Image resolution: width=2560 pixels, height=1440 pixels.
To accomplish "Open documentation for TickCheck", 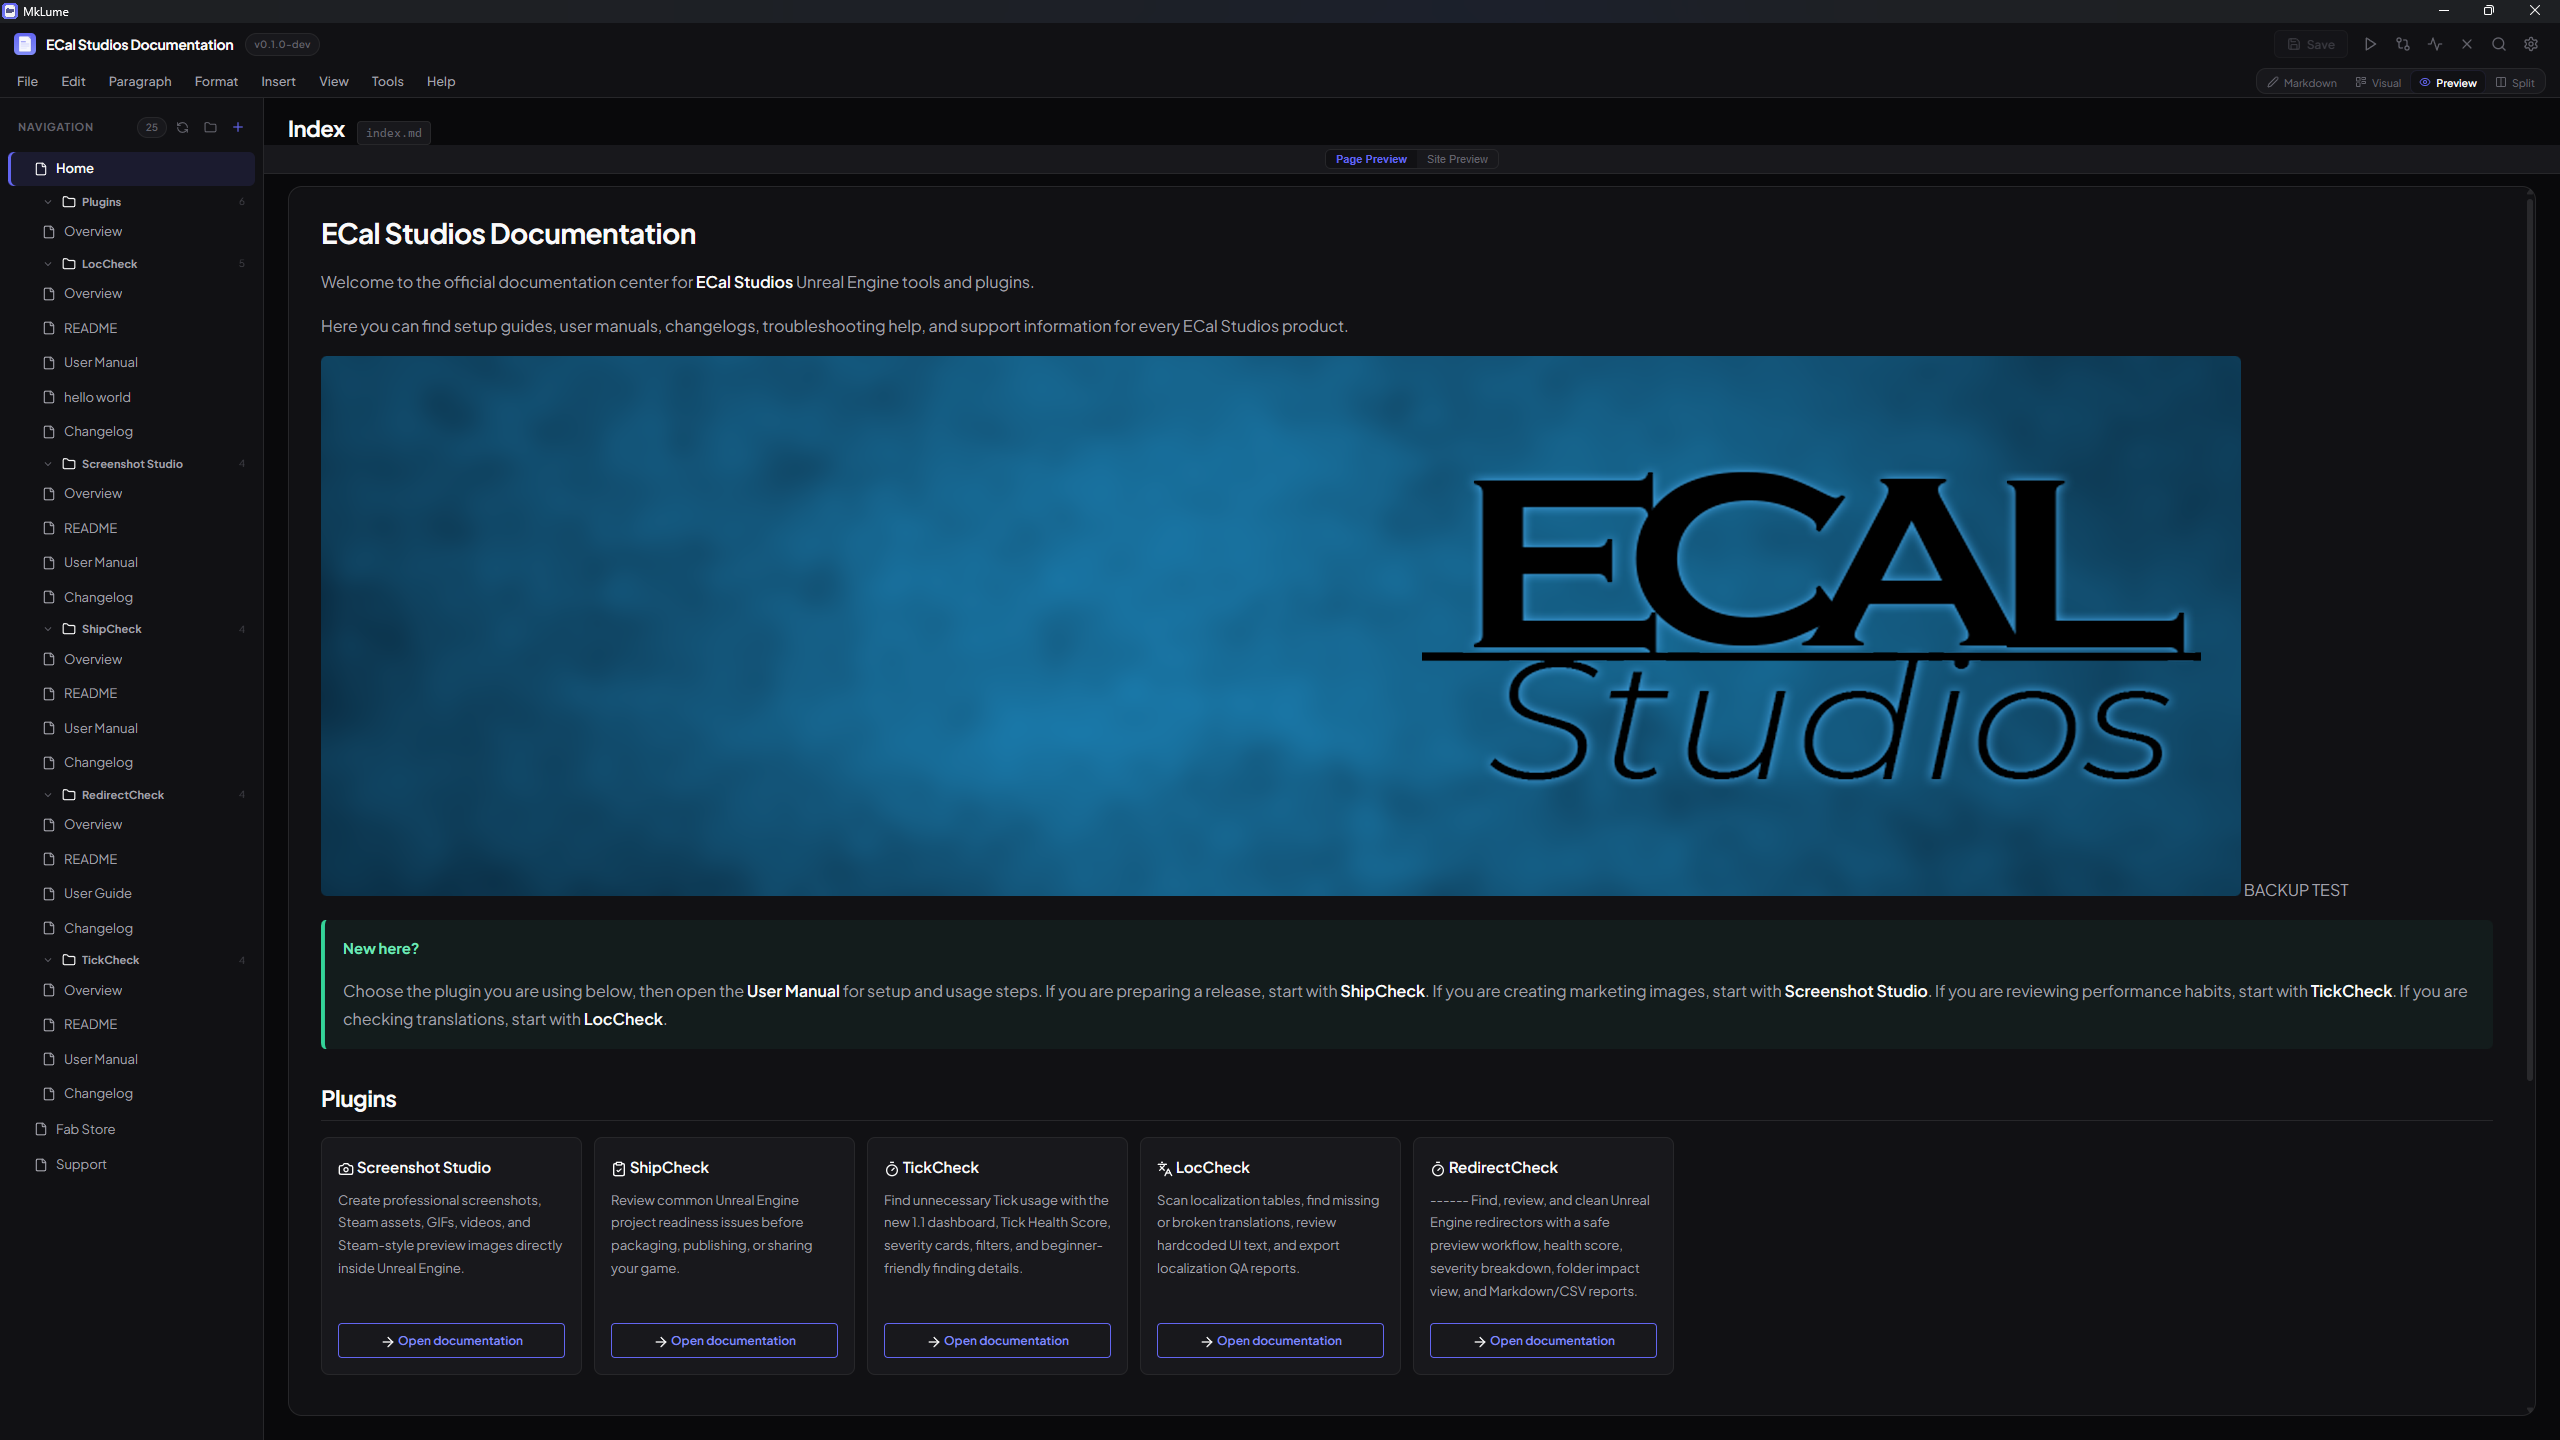I will (x=997, y=1340).
